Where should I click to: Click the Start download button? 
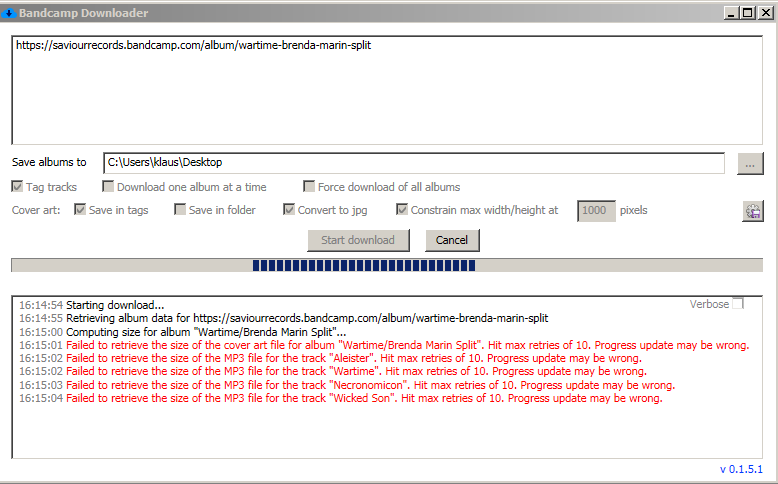(358, 240)
